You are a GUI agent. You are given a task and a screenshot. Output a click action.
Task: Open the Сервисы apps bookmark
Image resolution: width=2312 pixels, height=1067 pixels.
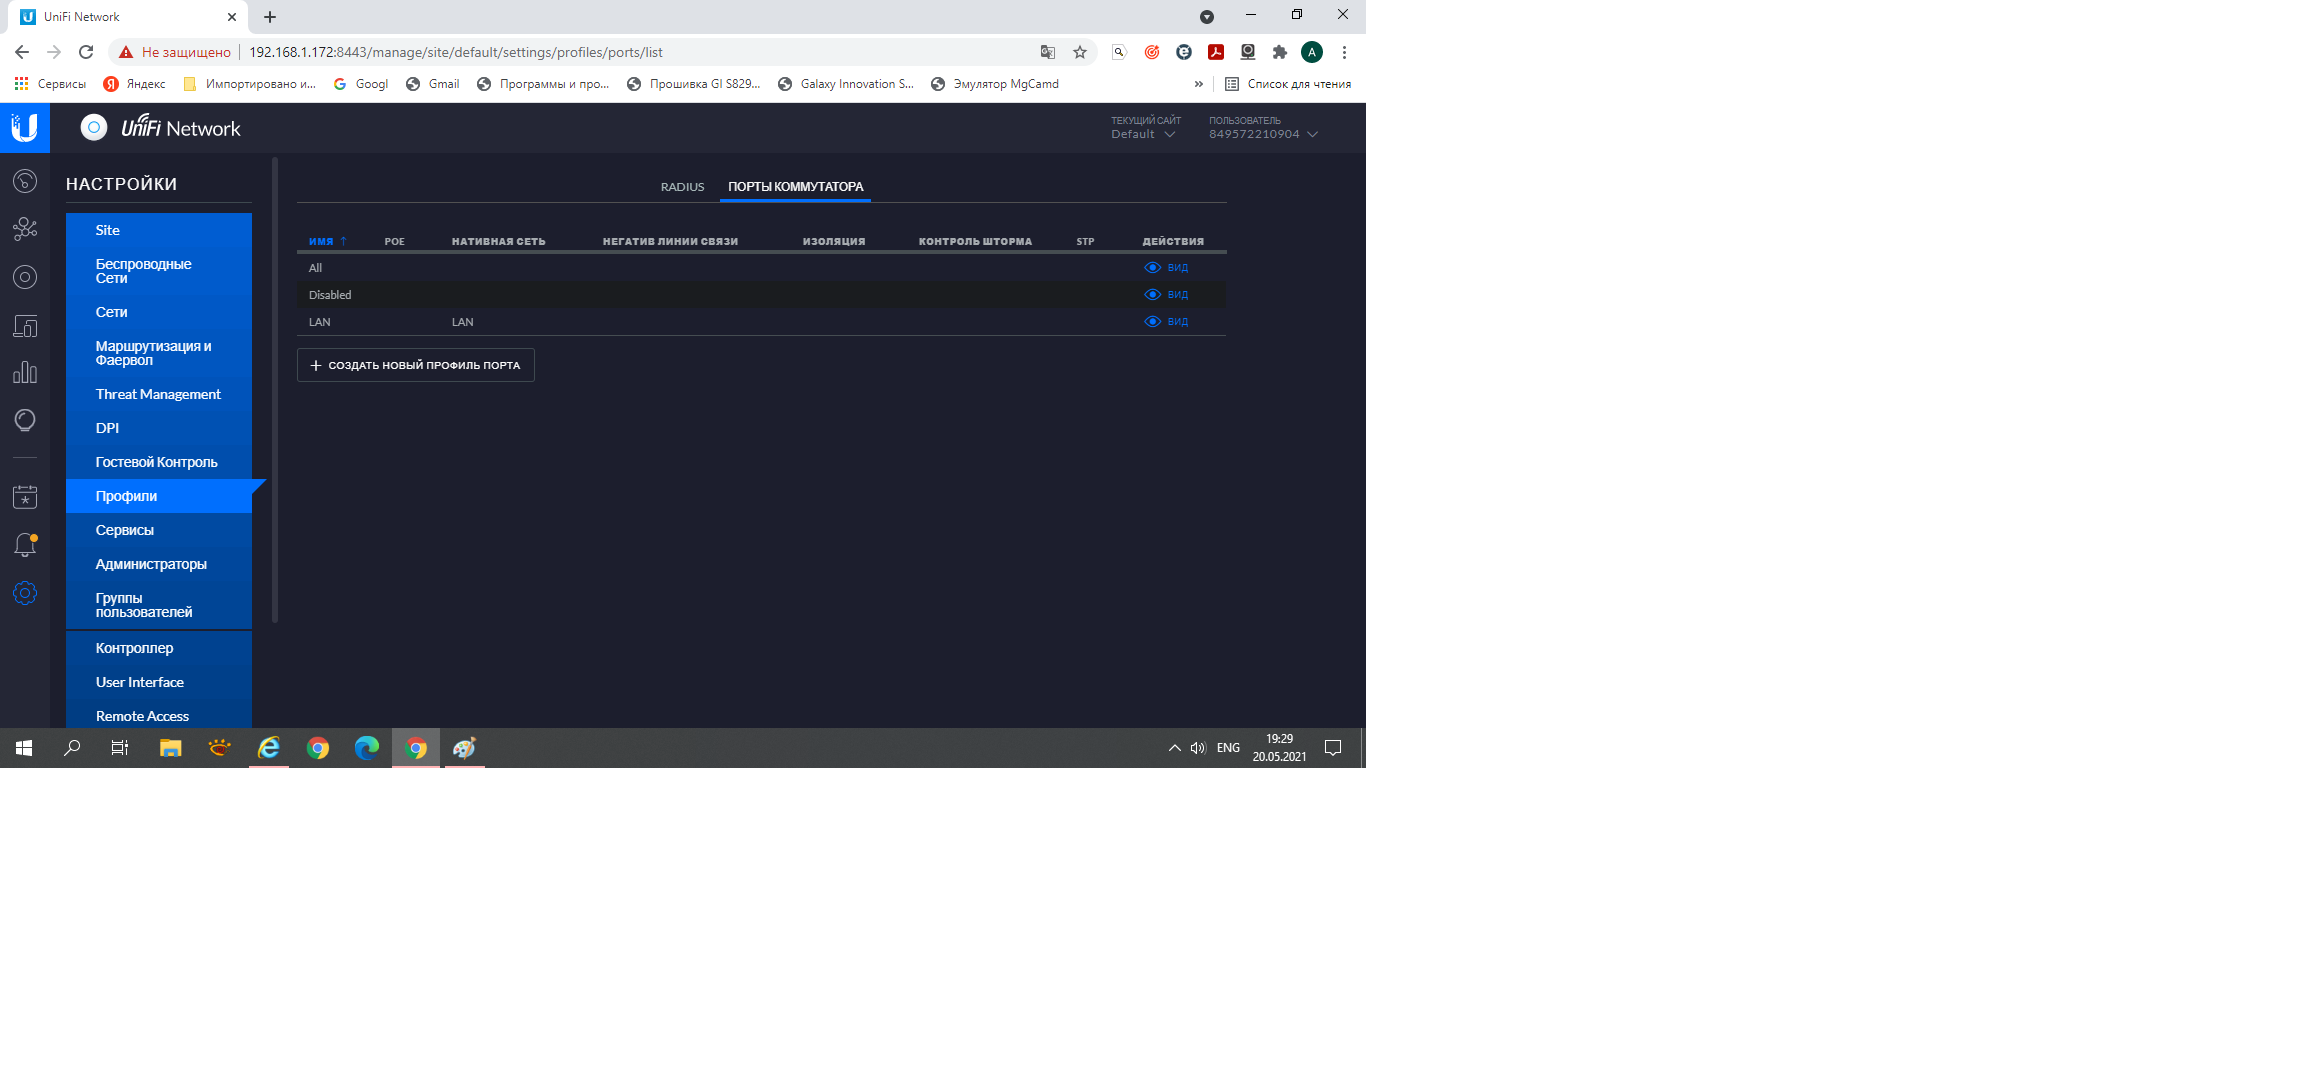[50, 84]
